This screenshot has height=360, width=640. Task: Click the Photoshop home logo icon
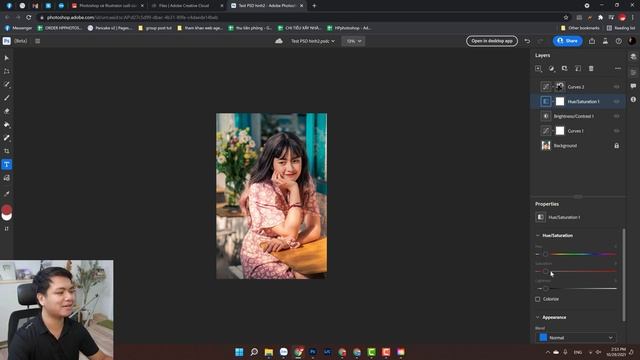coord(7,41)
